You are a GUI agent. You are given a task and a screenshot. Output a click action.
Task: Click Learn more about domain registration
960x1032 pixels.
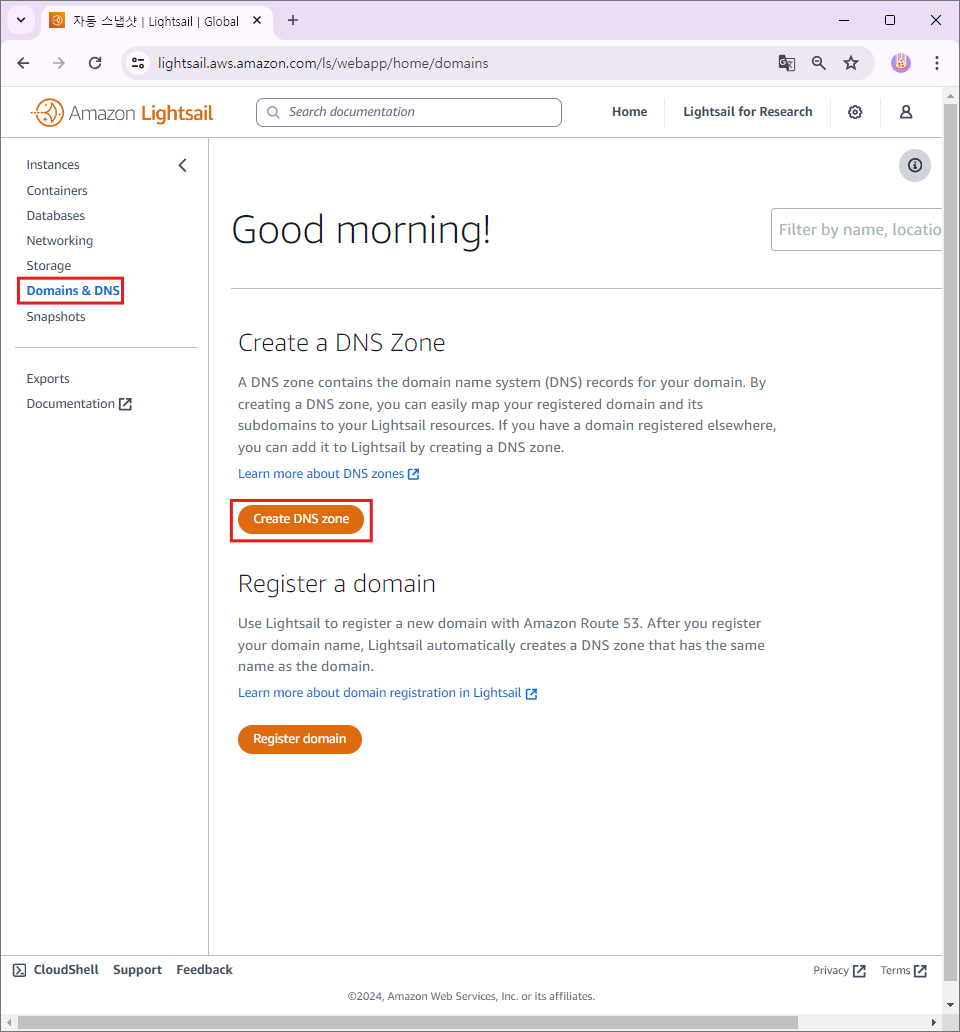[x=388, y=693]
